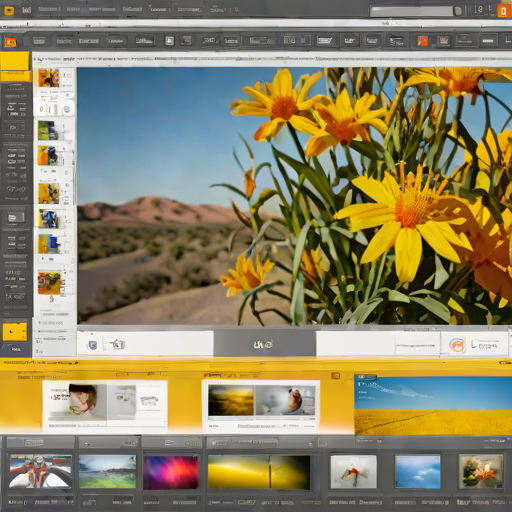Click the yellow square button in the sidebar
The height and width of the screenshot is (512, 512).
point(15,331)
